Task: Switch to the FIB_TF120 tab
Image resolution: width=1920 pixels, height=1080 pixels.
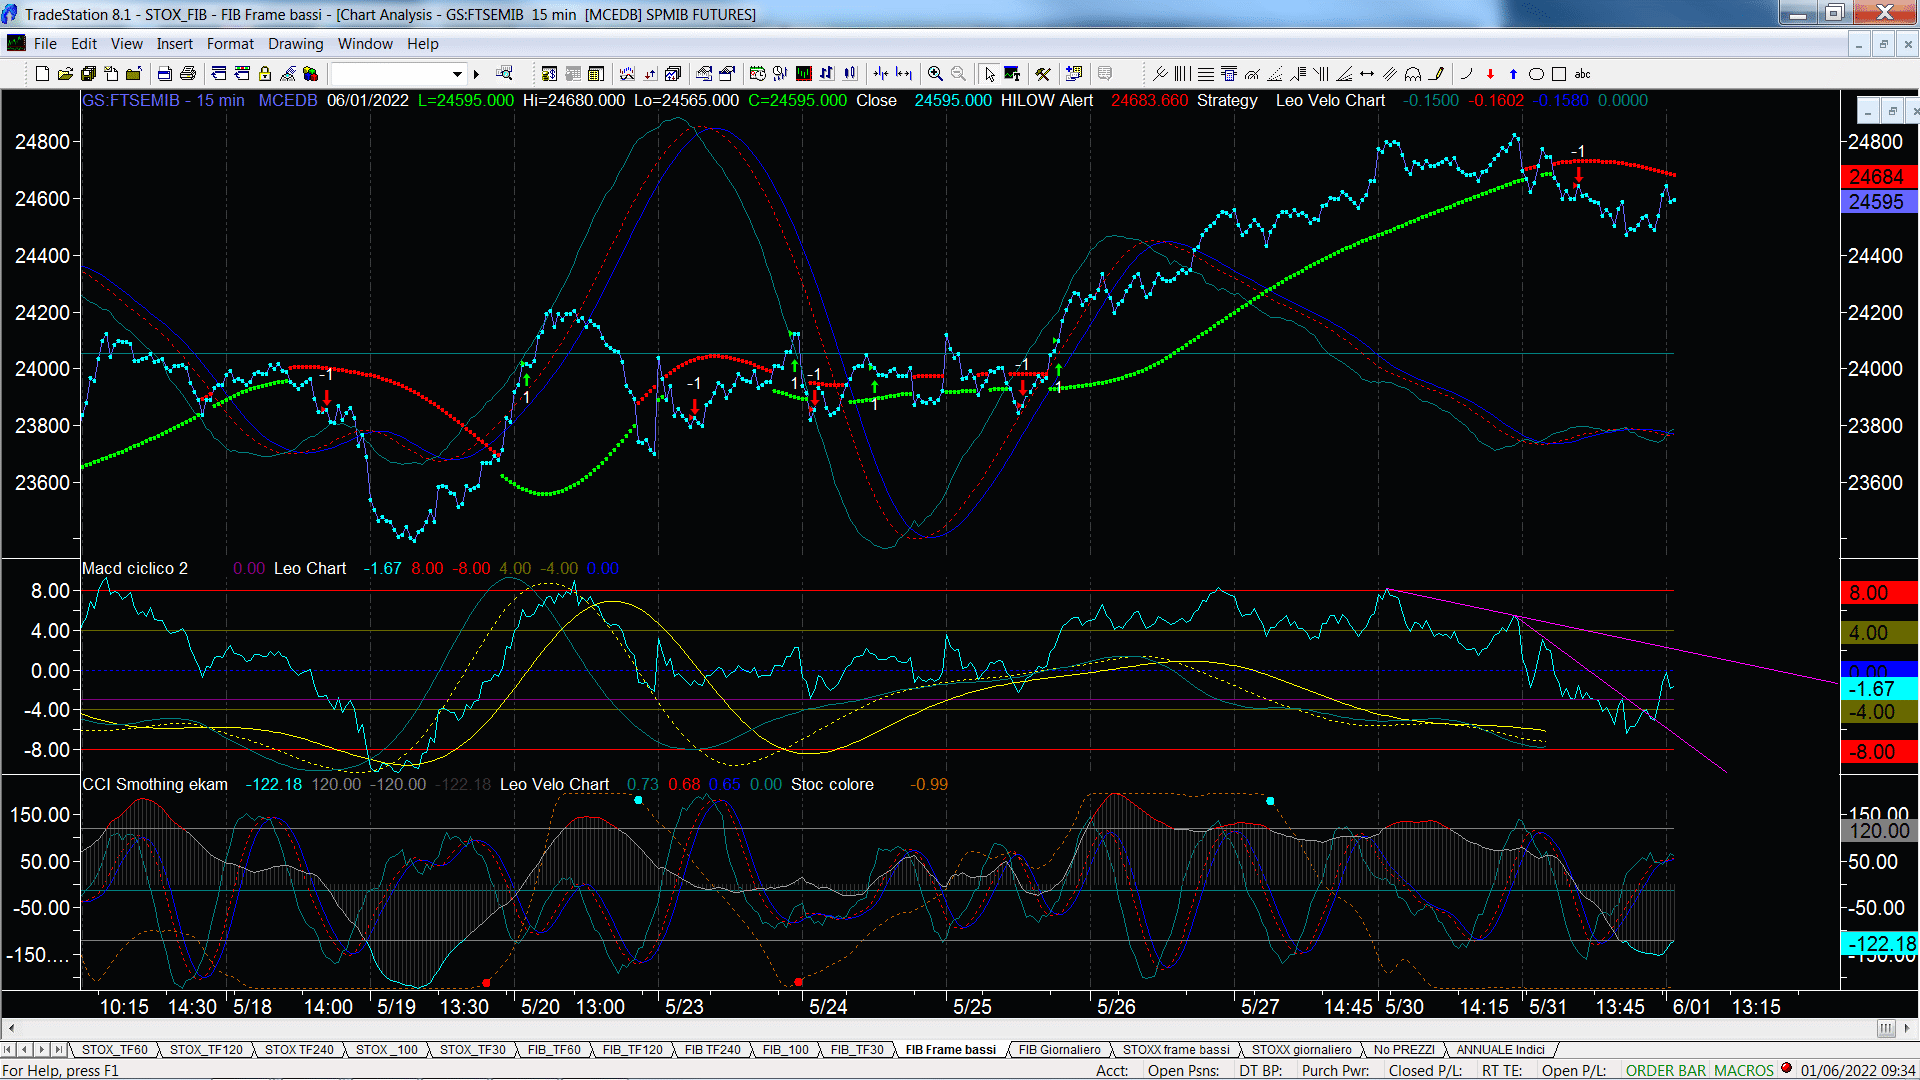Action: (x=632, y=1050)
